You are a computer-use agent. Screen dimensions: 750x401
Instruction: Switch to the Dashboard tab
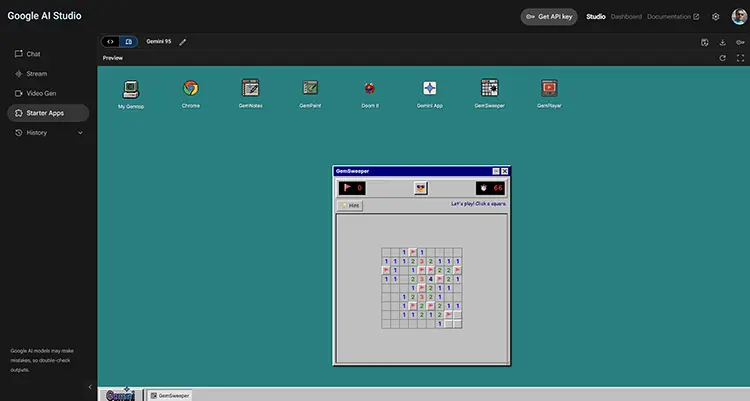coord(626,17)
